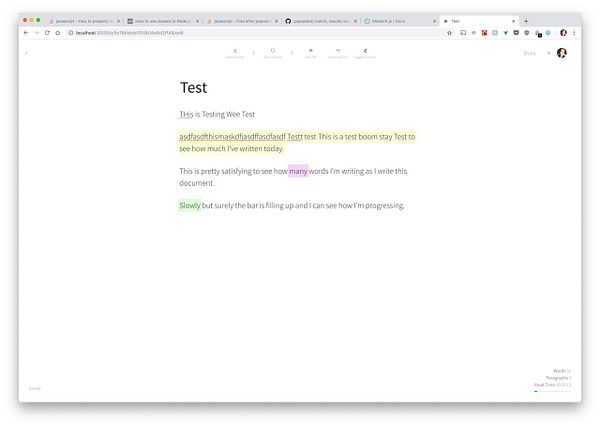Click the Saved status text at bottom left
This screenshot has width=600, height=427.
[34, 388]
